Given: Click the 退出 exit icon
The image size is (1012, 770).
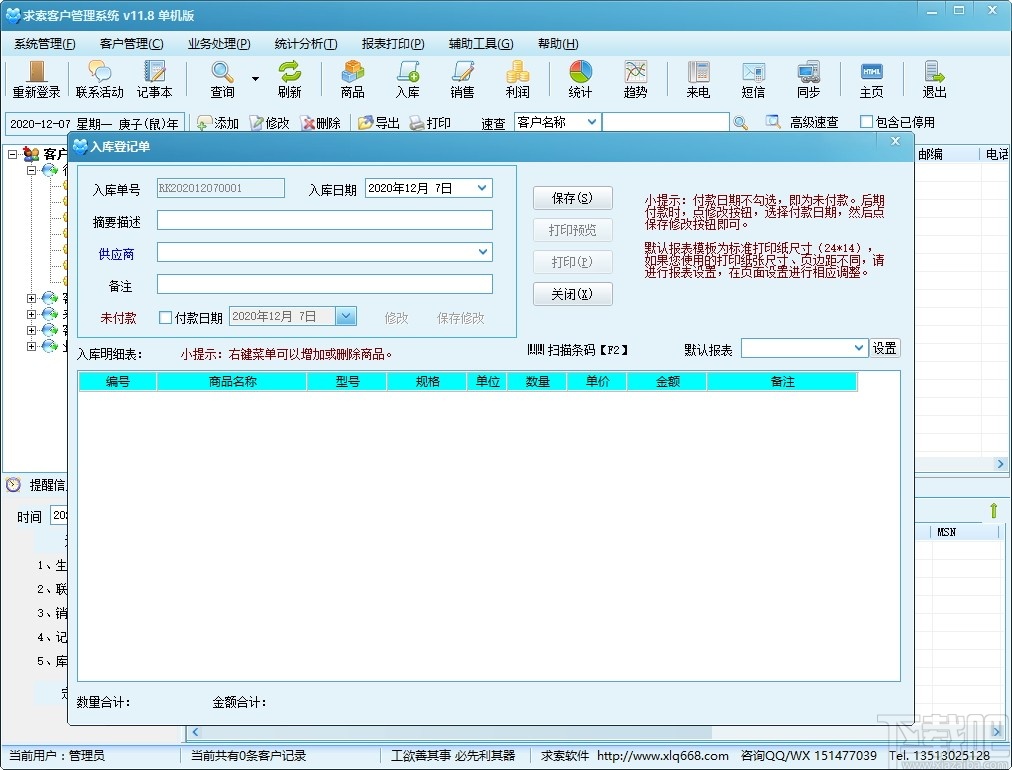Looking at the screenshot, I should point(934,79).
